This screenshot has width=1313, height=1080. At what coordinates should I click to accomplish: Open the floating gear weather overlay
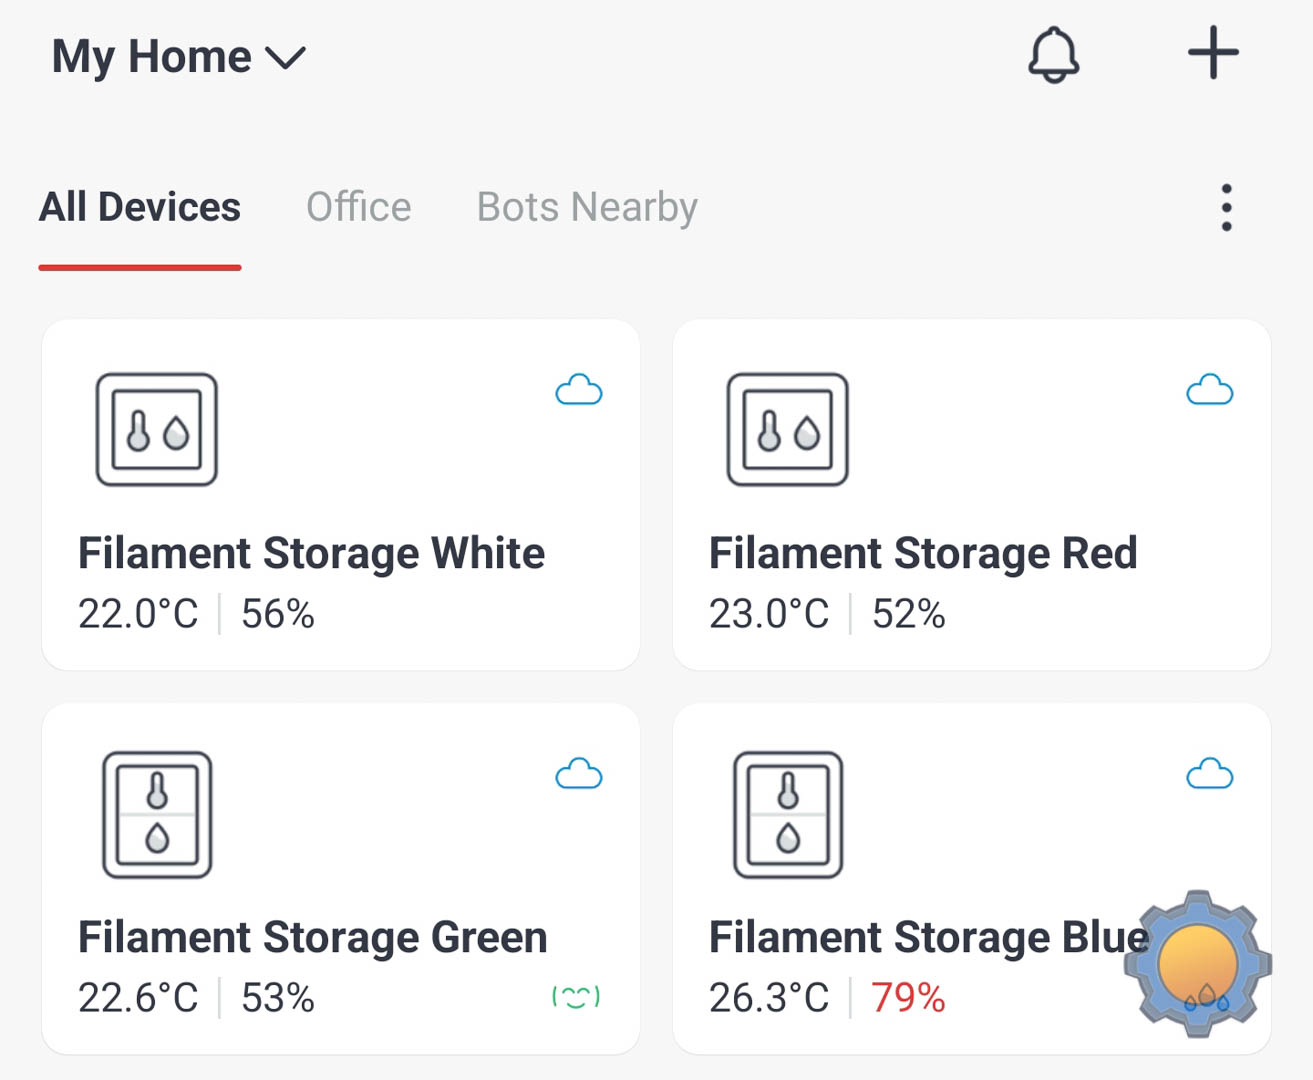[x=1198, y=964]
